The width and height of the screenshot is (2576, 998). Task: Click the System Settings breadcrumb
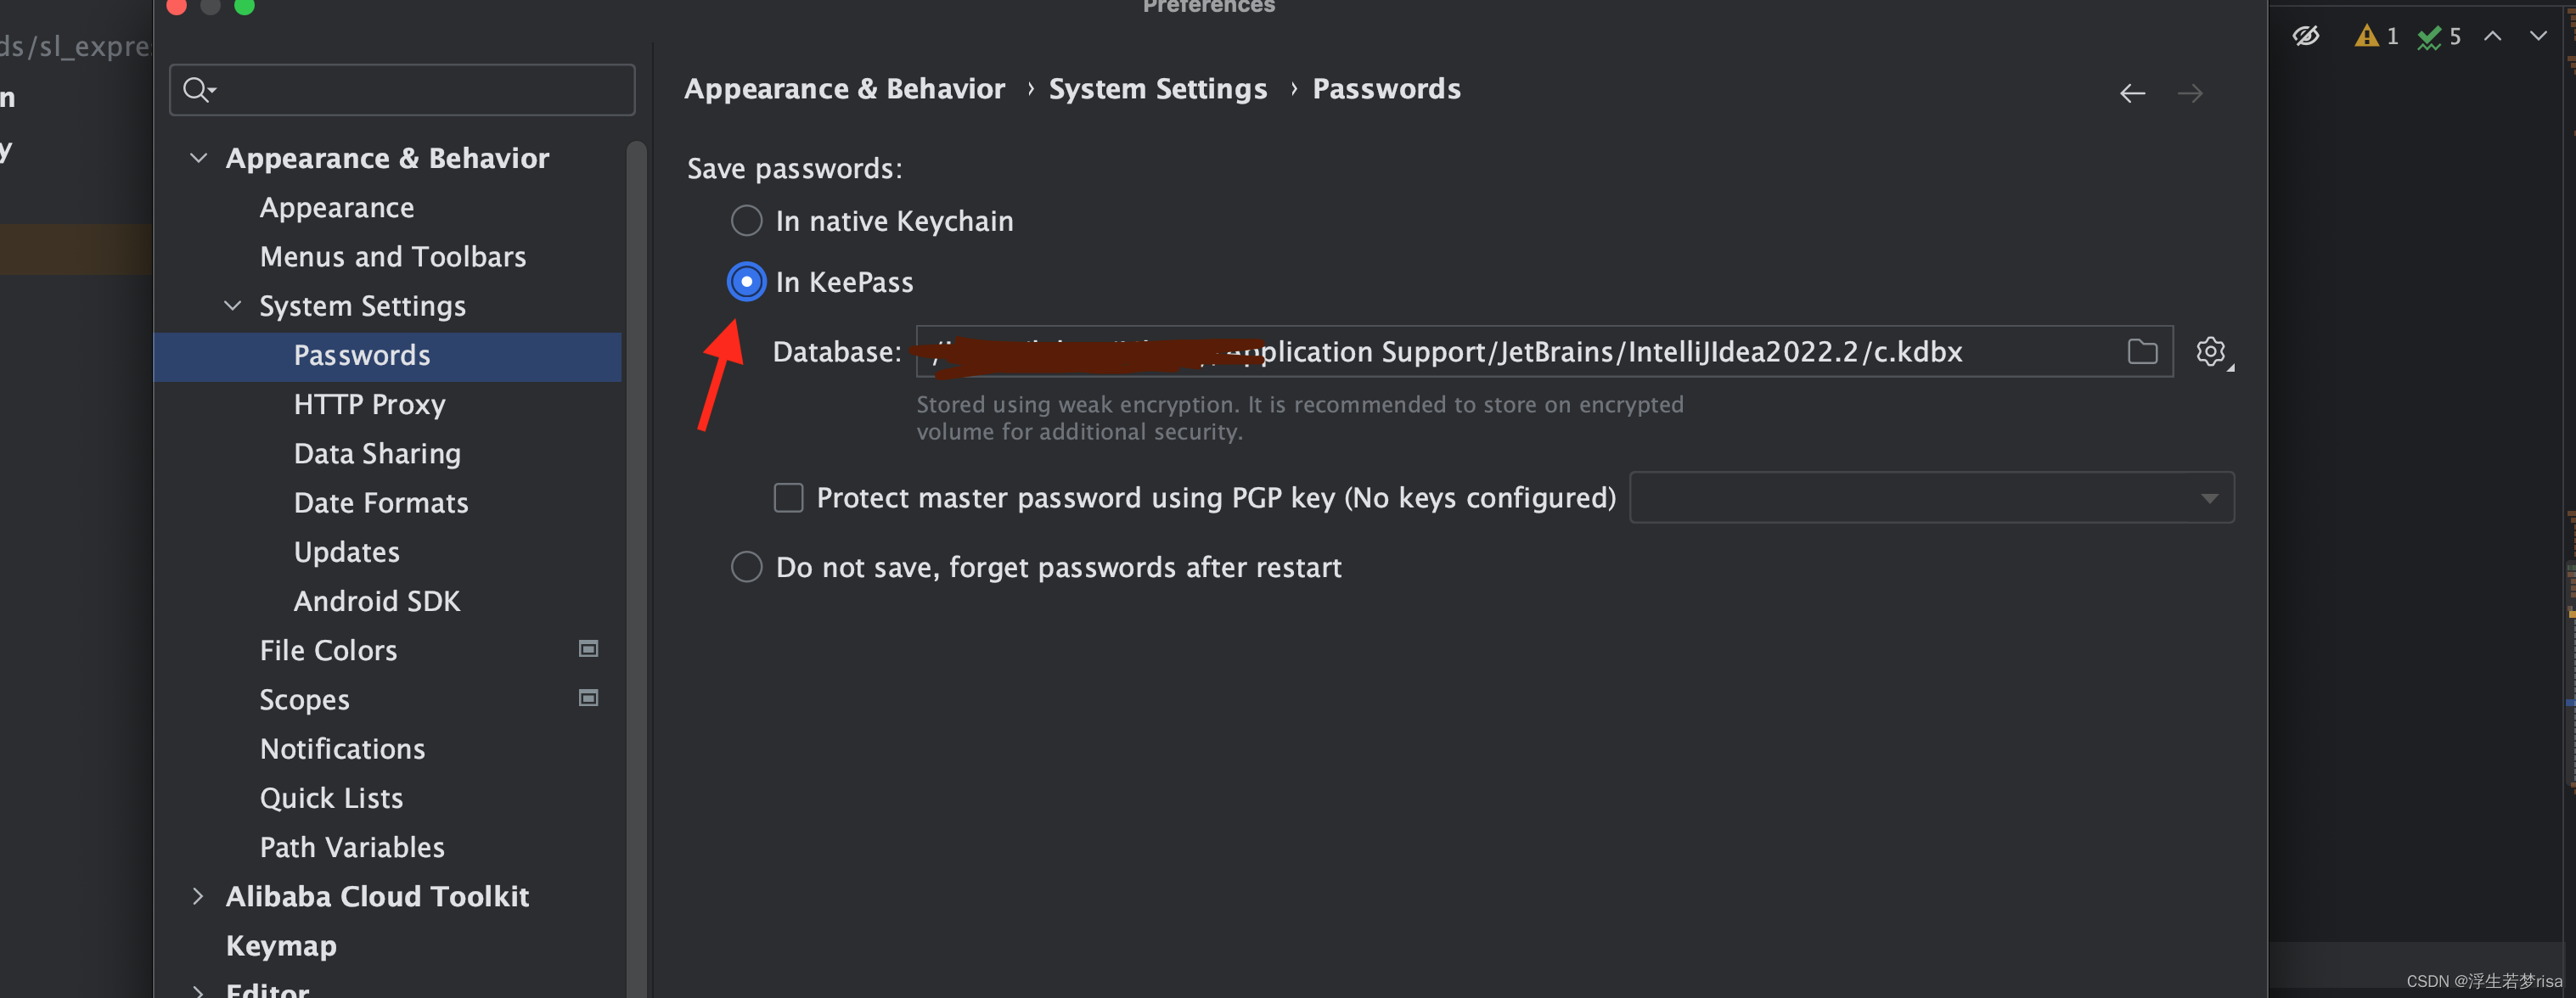pyautogui.click(x=1158, y=88)
